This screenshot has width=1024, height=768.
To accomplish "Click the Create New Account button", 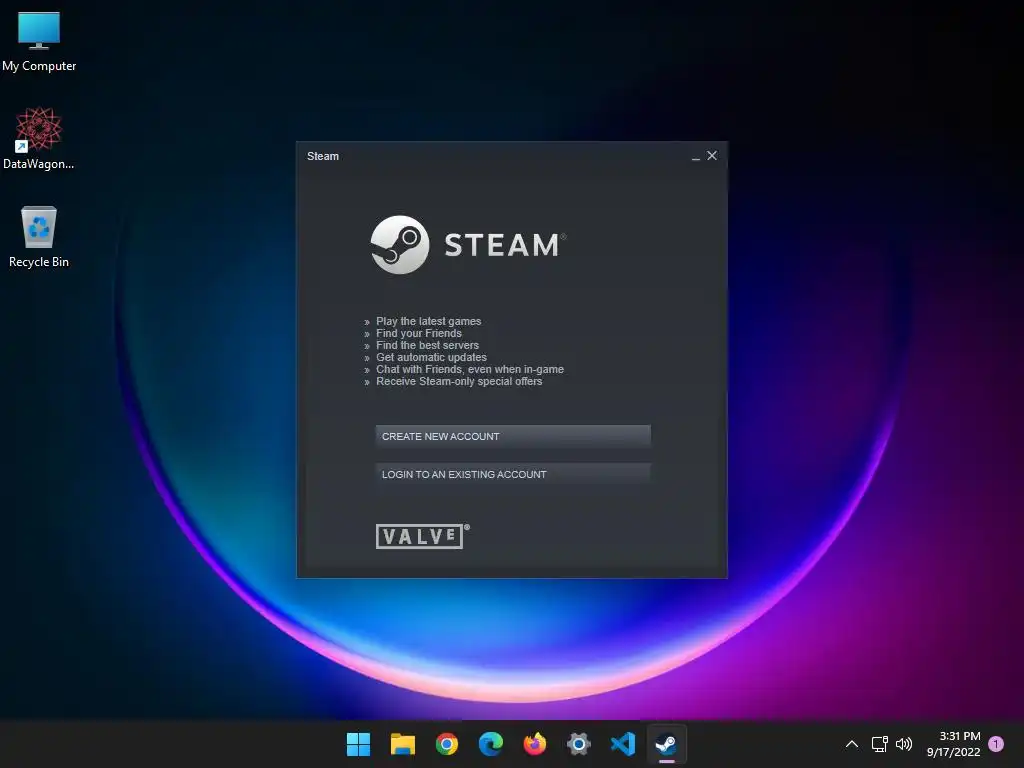I will [513, 436].
